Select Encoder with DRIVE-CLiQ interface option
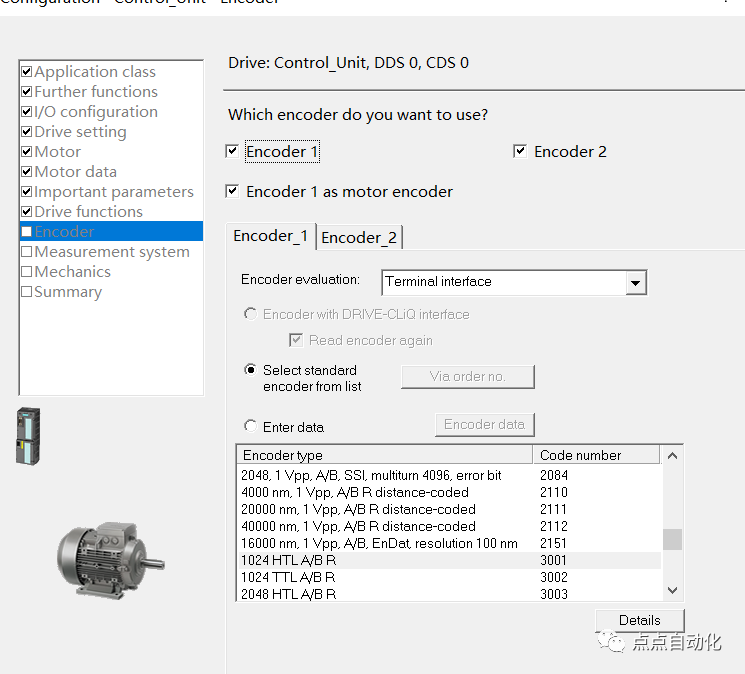Viewport: 745px width, 674px height. click(x=250, y=314)
